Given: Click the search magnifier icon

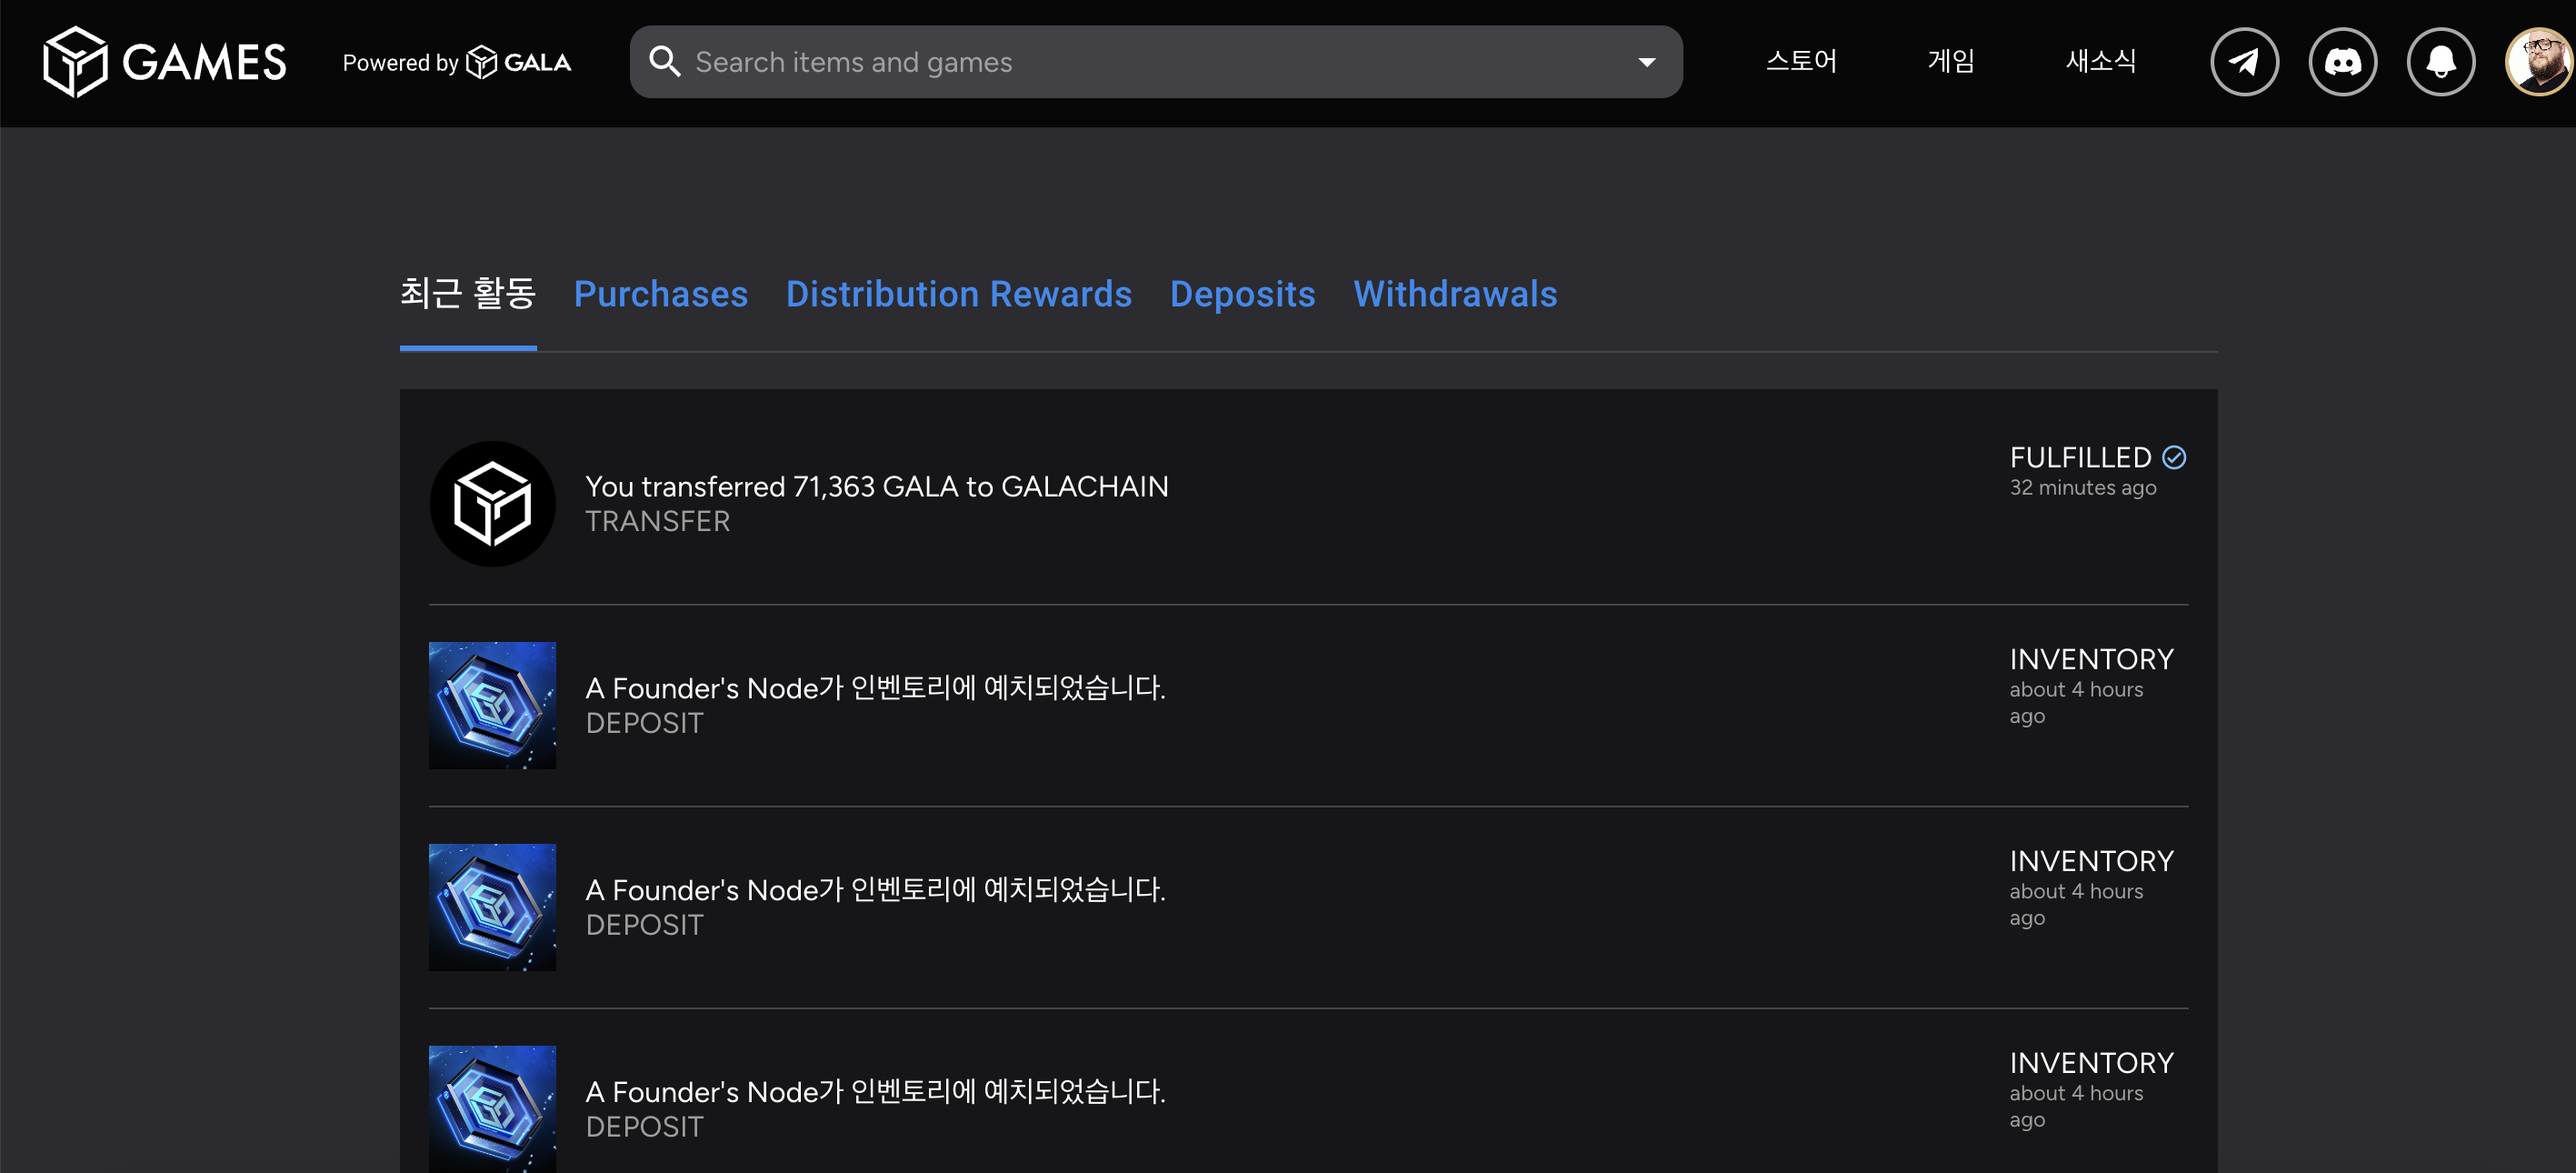Looking at the screenshot, I should coord(665,62).
